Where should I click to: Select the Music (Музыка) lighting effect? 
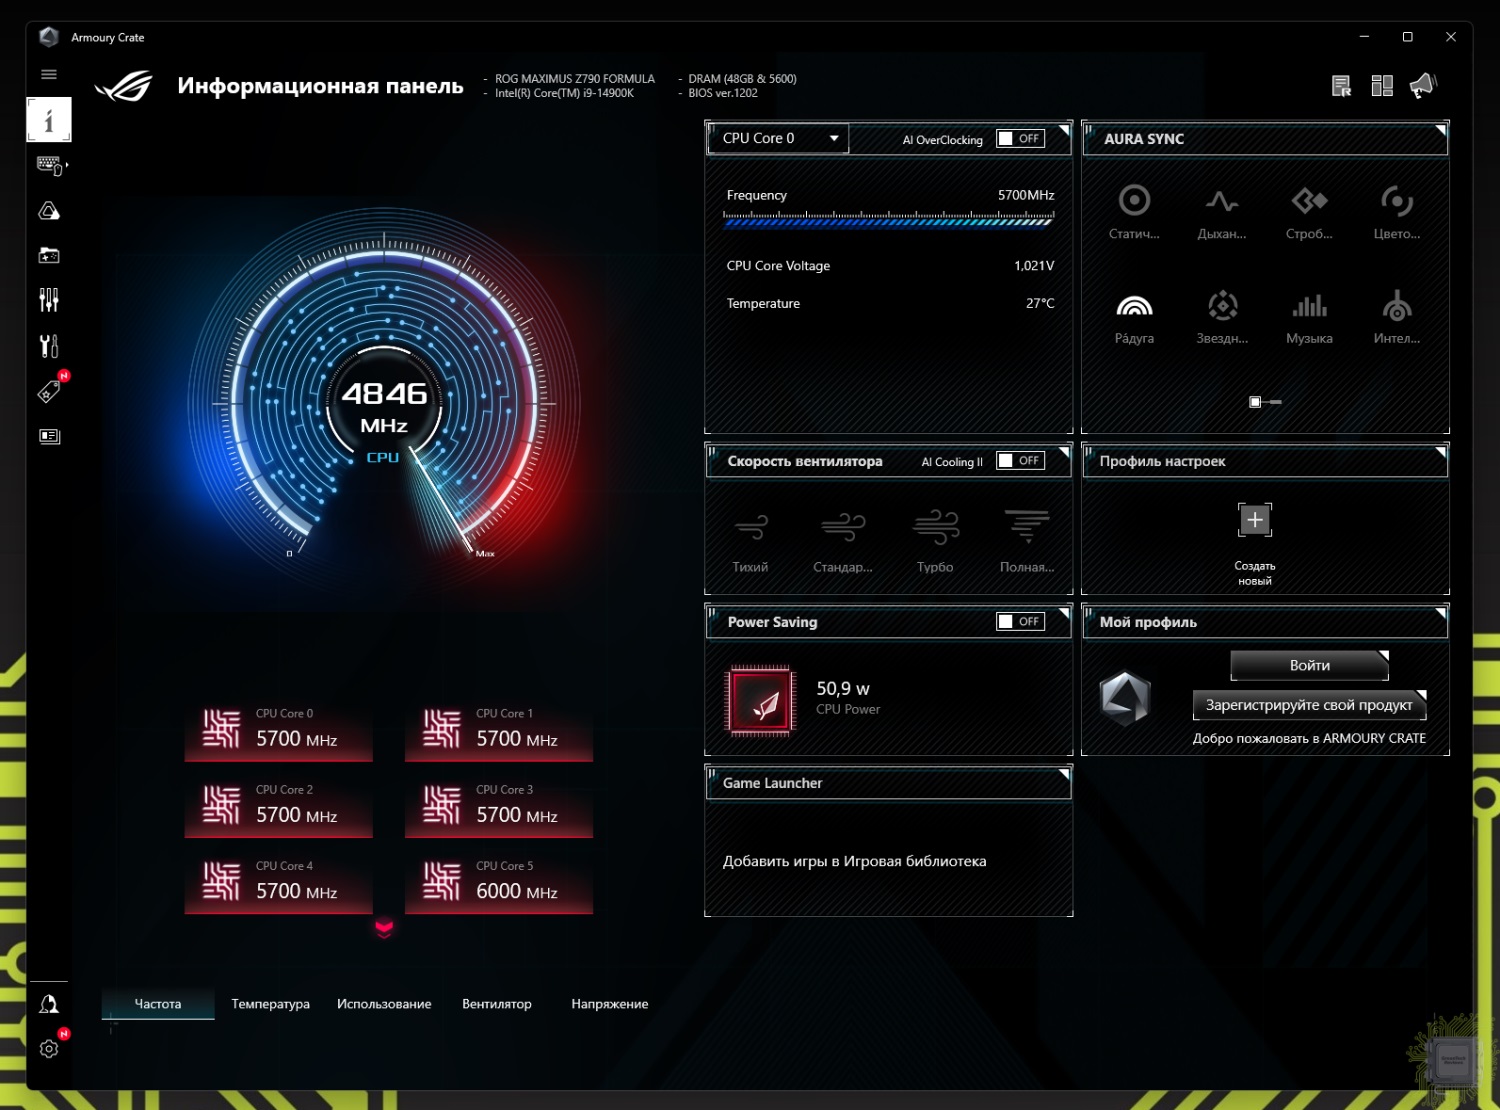[1309, 316]
